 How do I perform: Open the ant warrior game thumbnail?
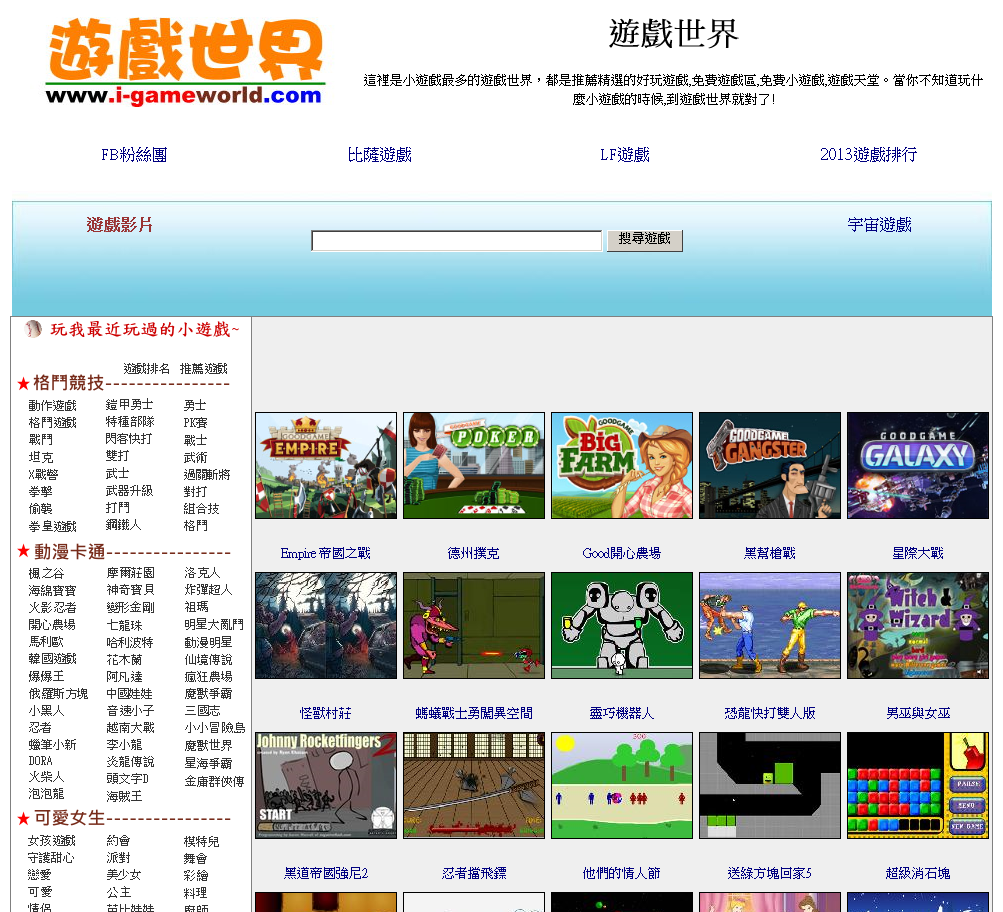pyautogui.click(x=473, y=625)
